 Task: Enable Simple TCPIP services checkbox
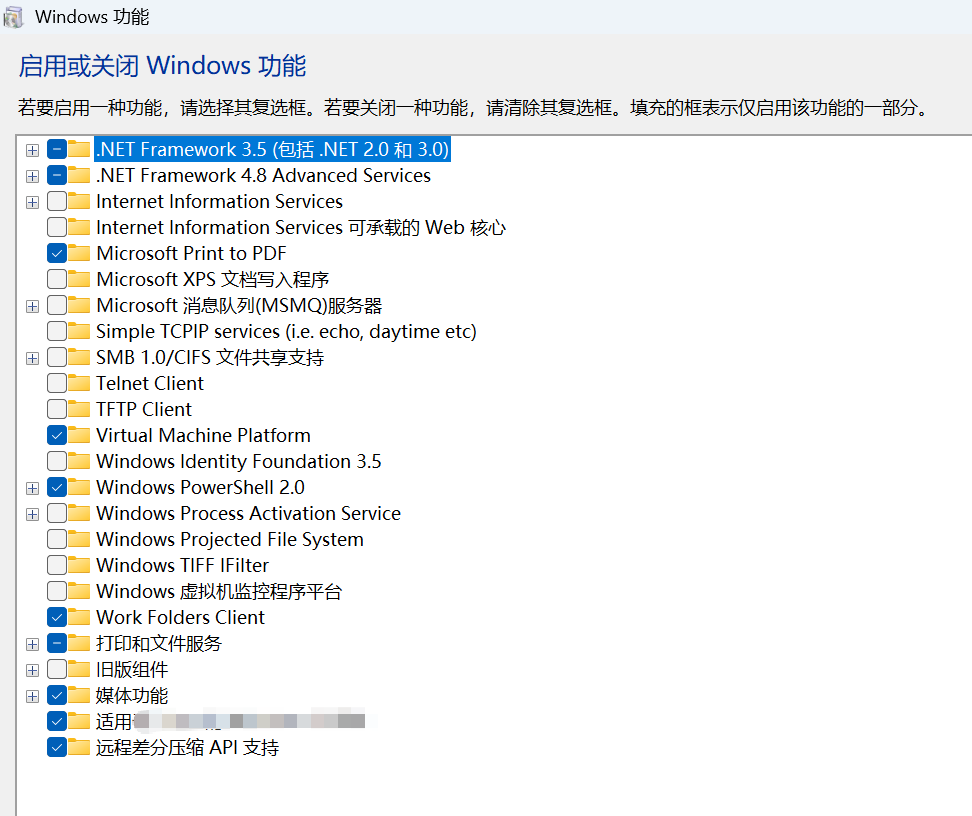pos(57,332)
